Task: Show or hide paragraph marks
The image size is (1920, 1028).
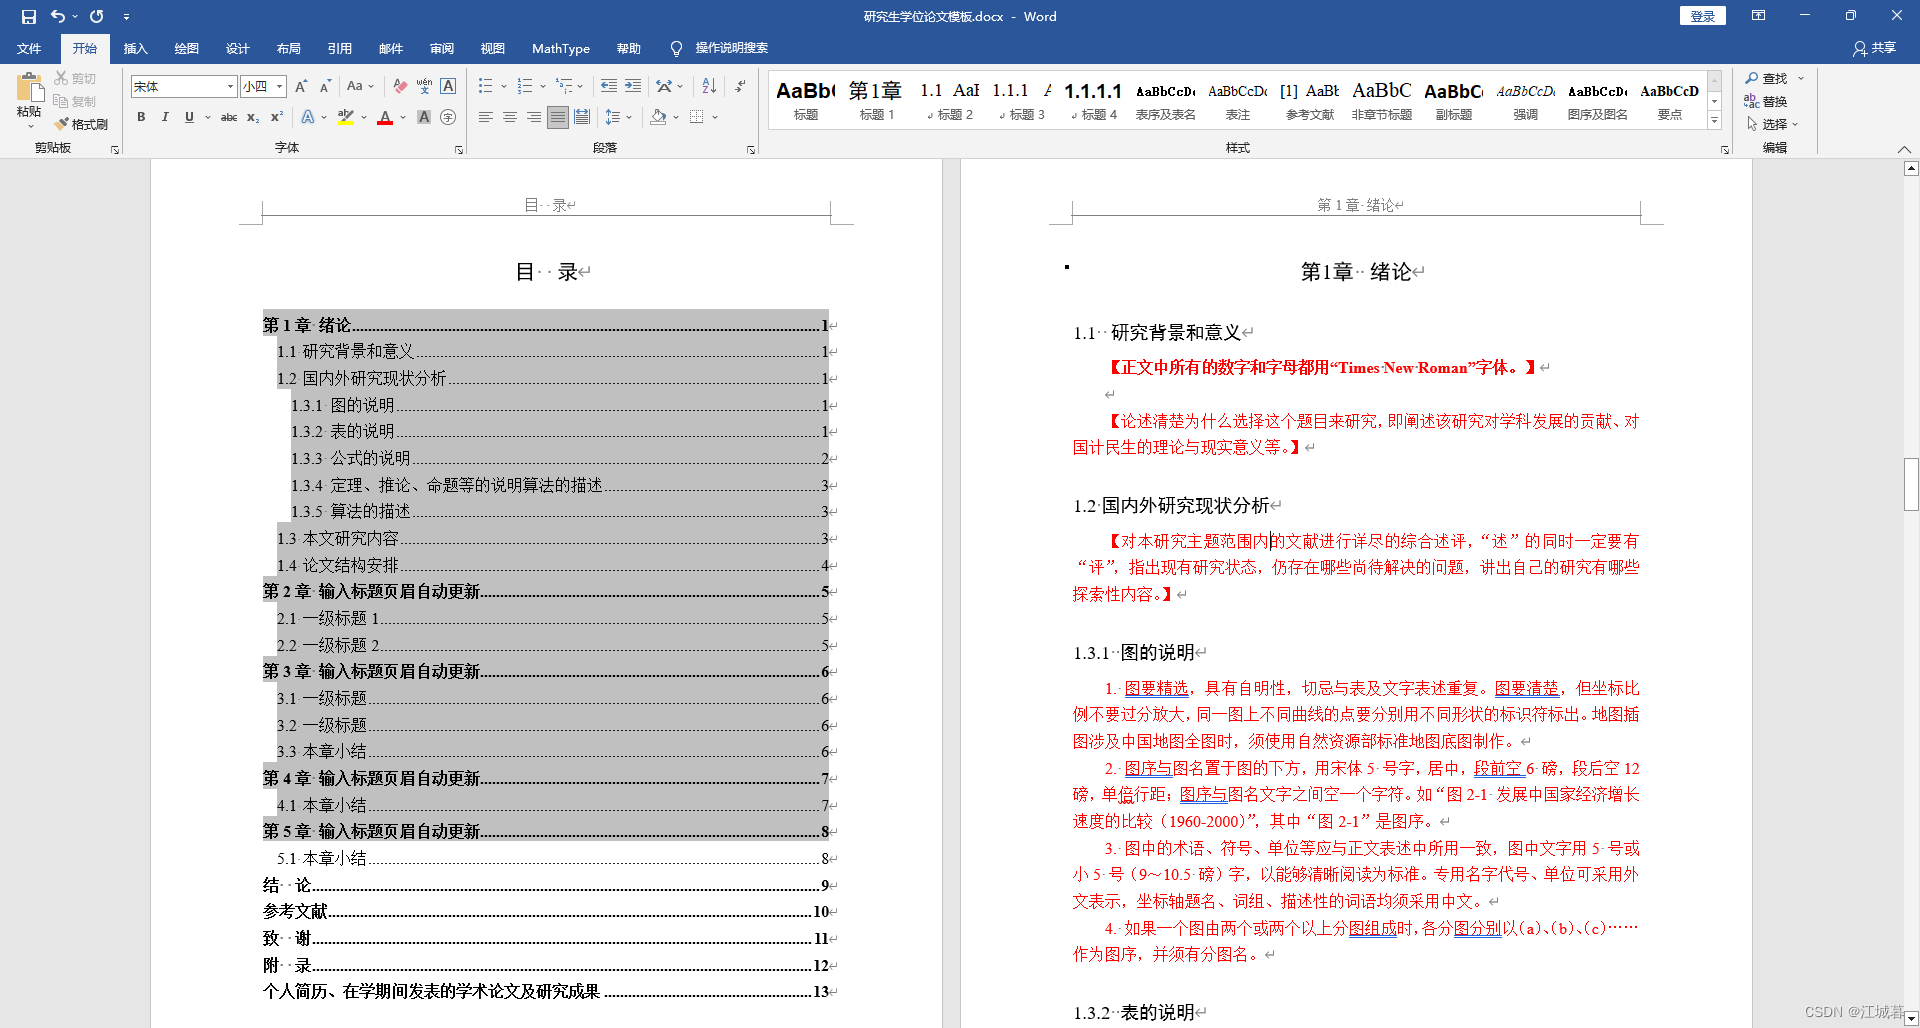Action: 740,87
